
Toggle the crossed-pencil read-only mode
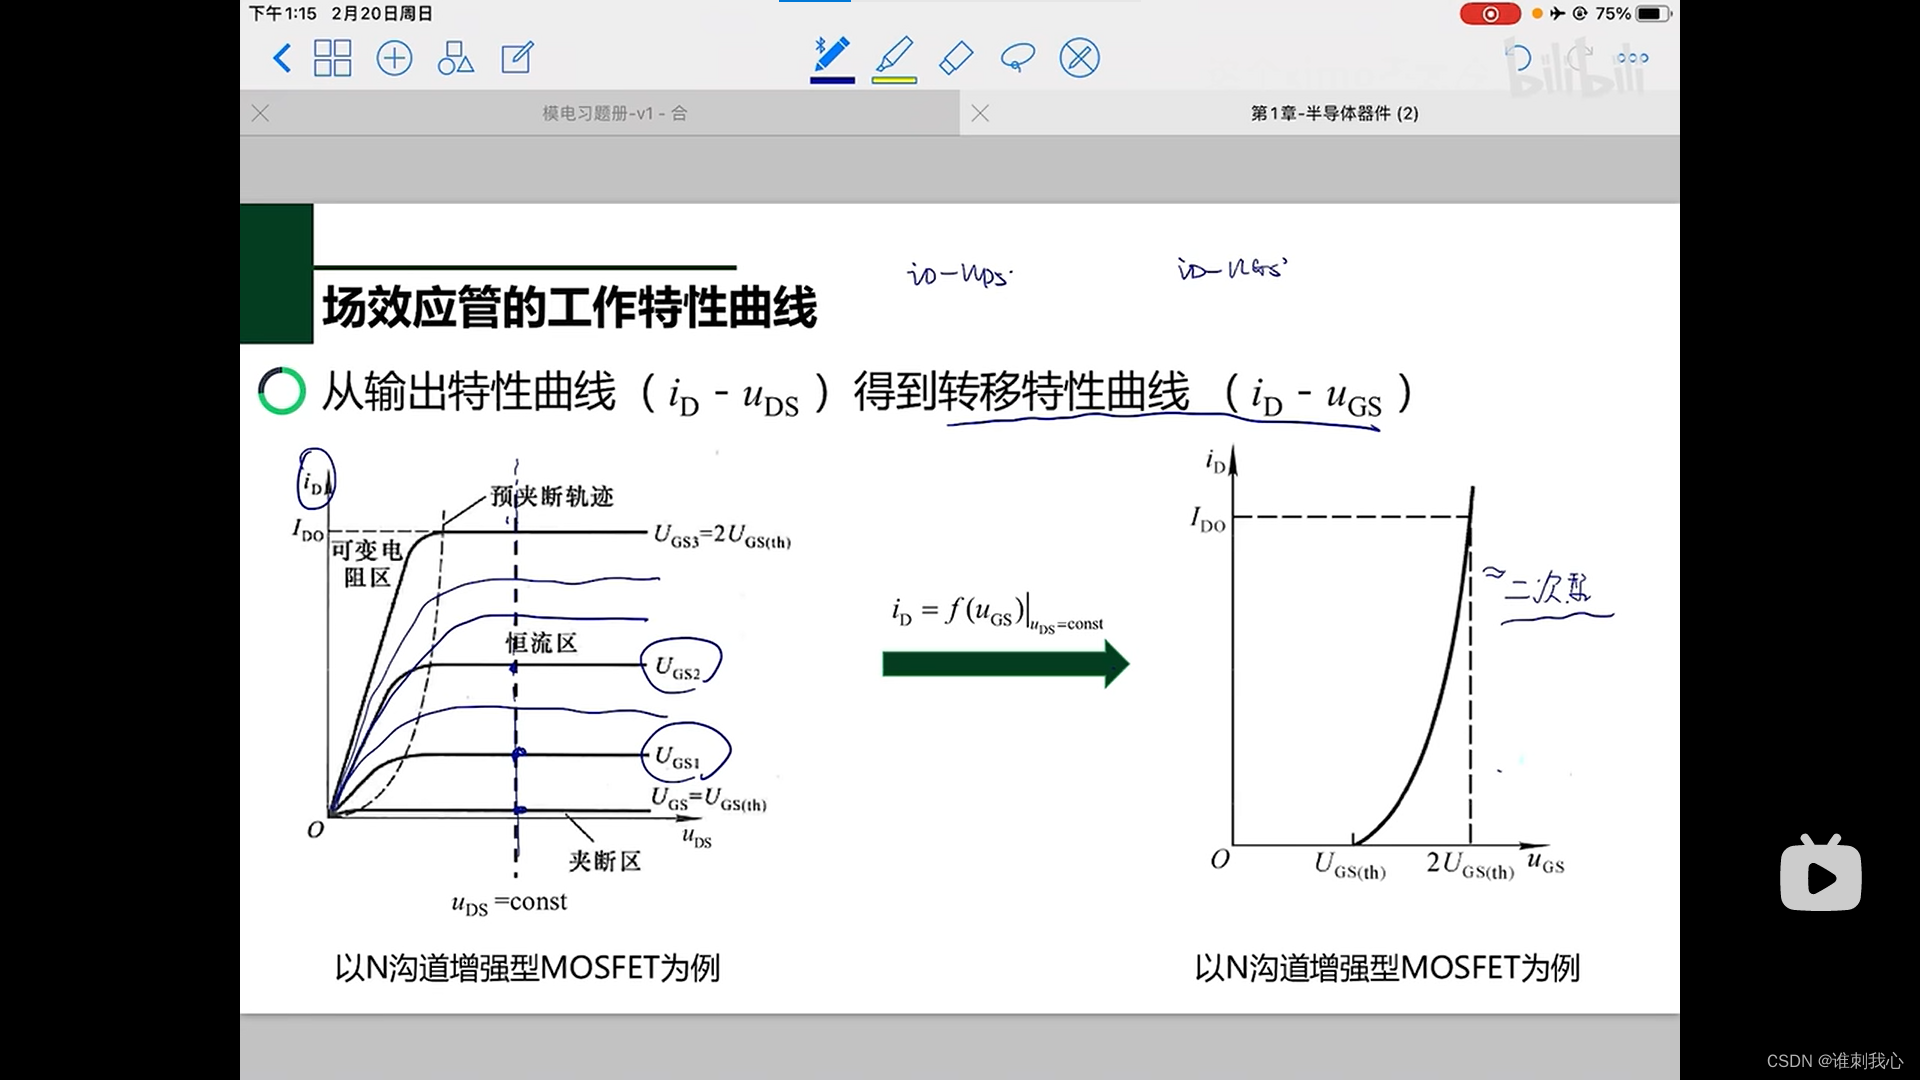(x=1079, y=58)
